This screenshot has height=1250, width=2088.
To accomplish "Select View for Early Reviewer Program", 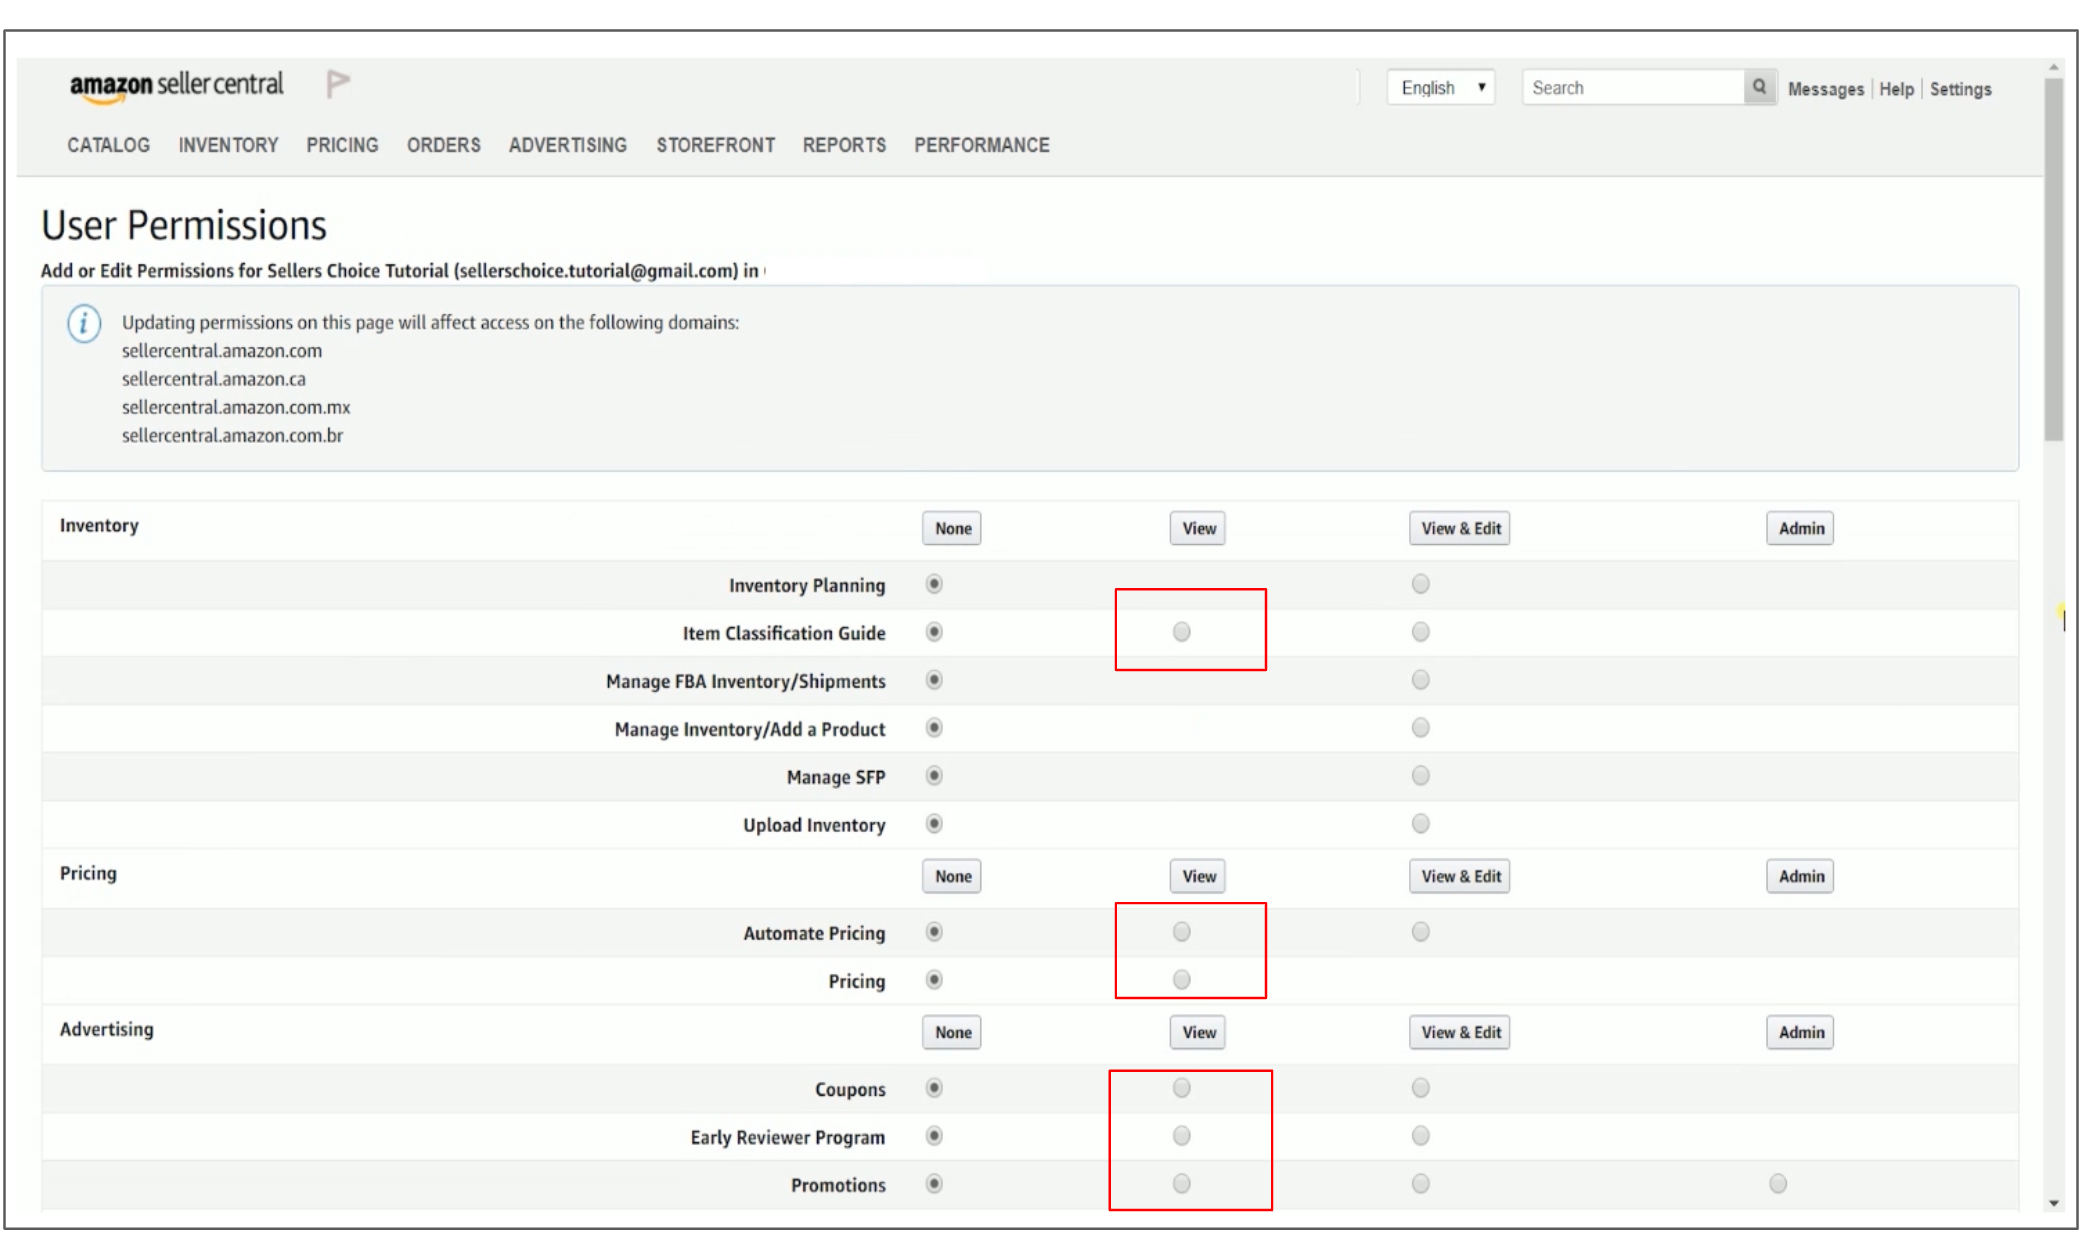I will (x=1182, y=1136).
